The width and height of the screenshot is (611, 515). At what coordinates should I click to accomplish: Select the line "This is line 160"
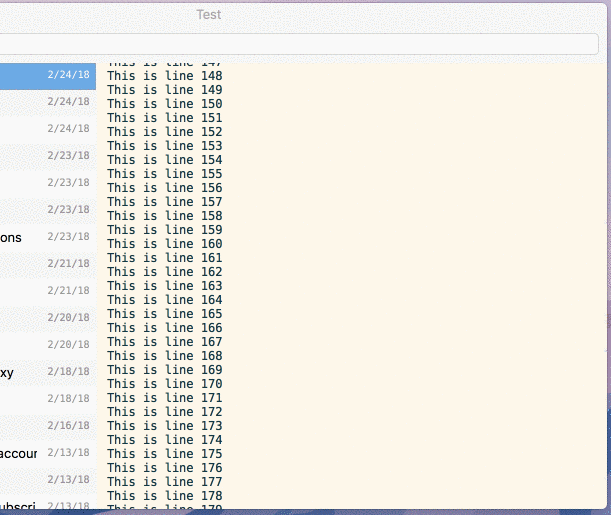tap(165, 244)
